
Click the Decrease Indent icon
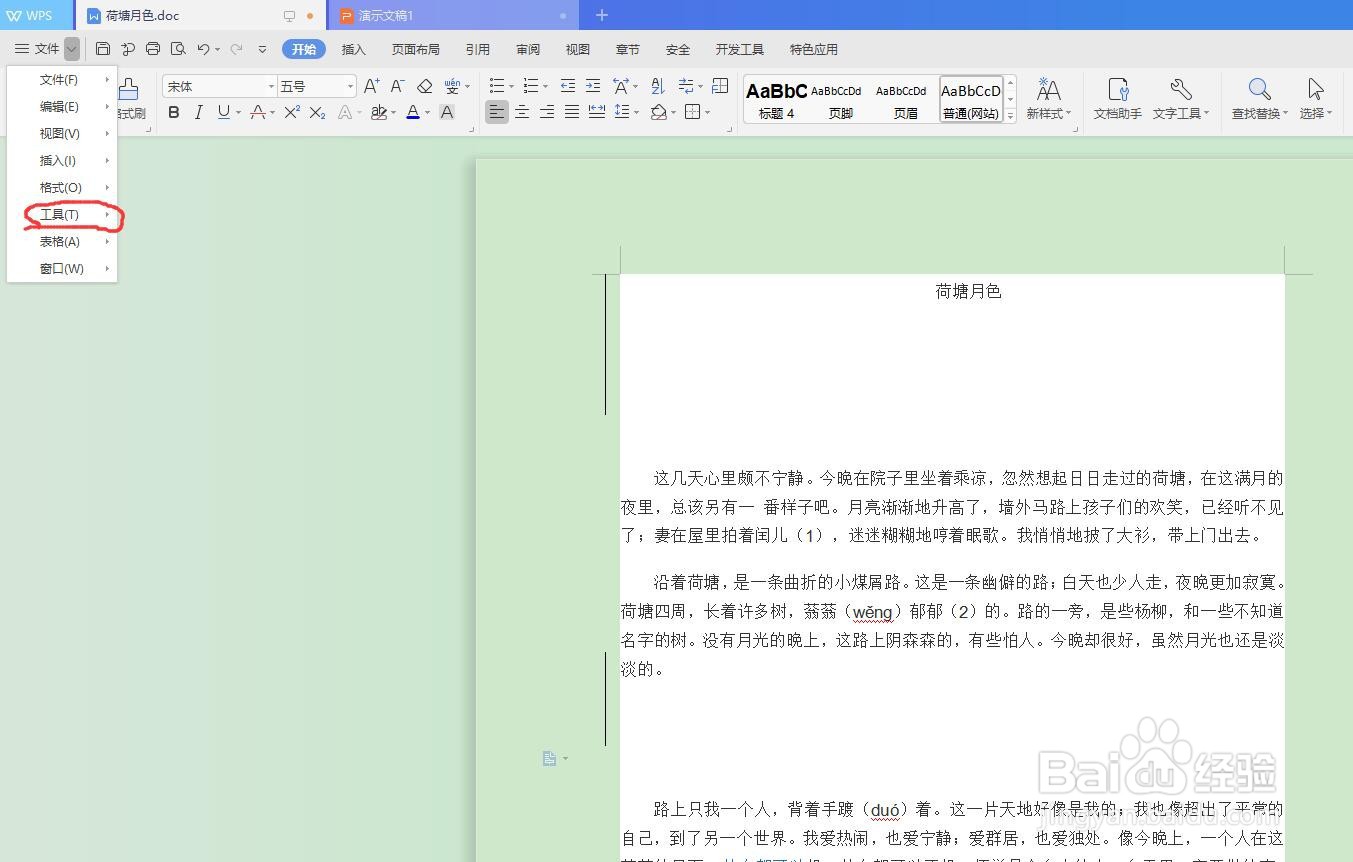(x=568, y=86)
